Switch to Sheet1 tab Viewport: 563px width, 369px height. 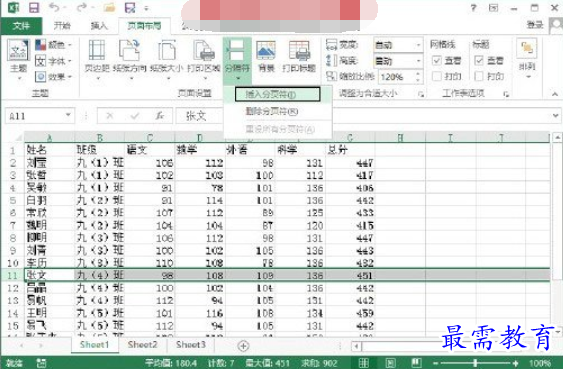click(94, 345)
